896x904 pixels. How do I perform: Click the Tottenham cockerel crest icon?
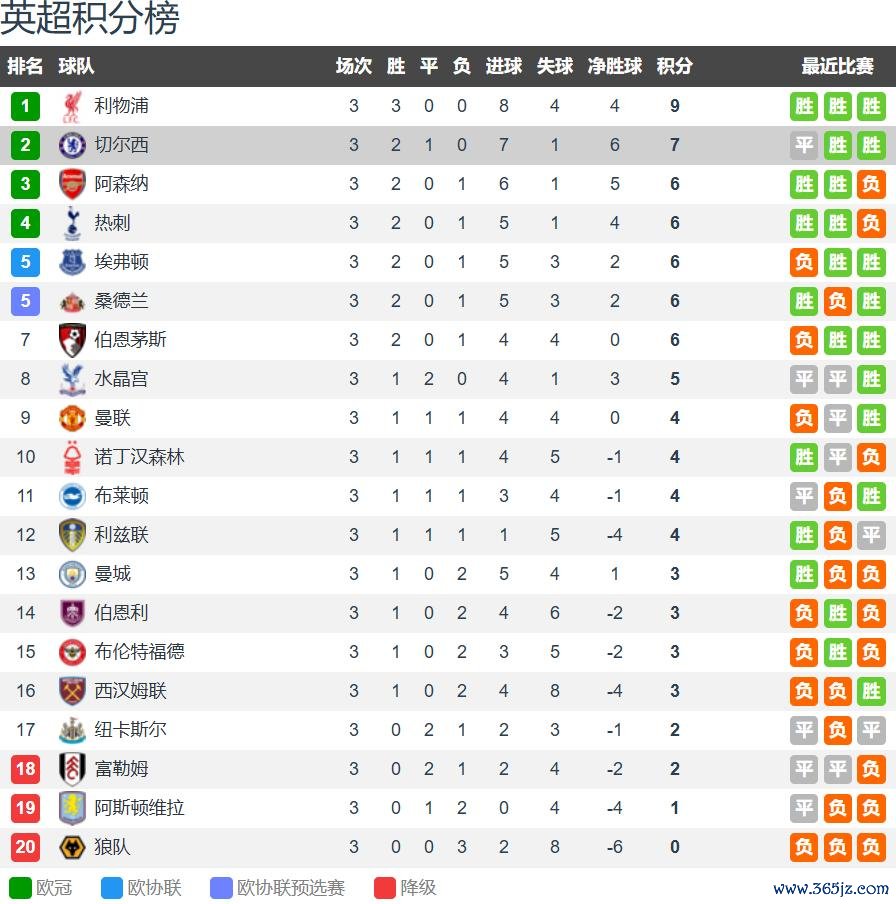click(x=72, y=223)
